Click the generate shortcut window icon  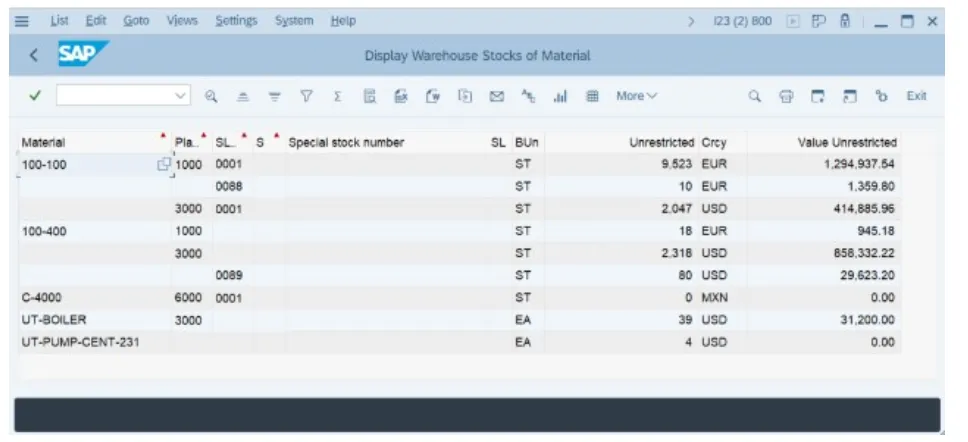coord(850,96)
